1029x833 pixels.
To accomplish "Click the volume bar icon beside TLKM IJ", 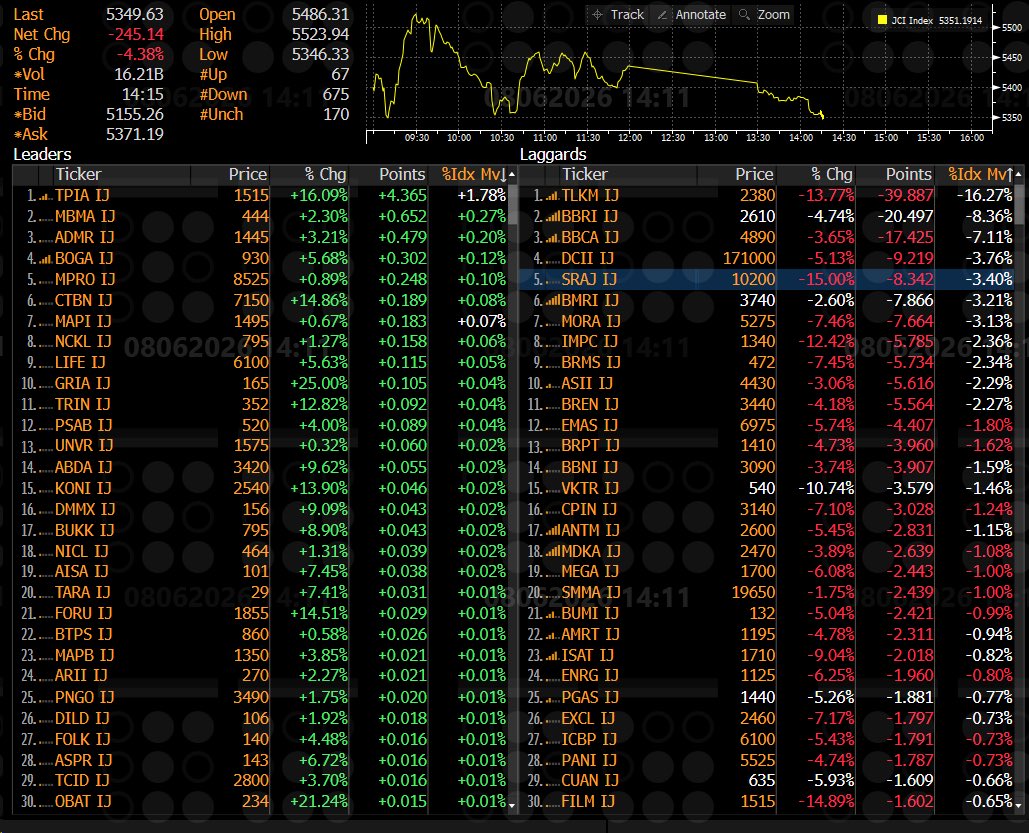I will click(x=552, y=196).
